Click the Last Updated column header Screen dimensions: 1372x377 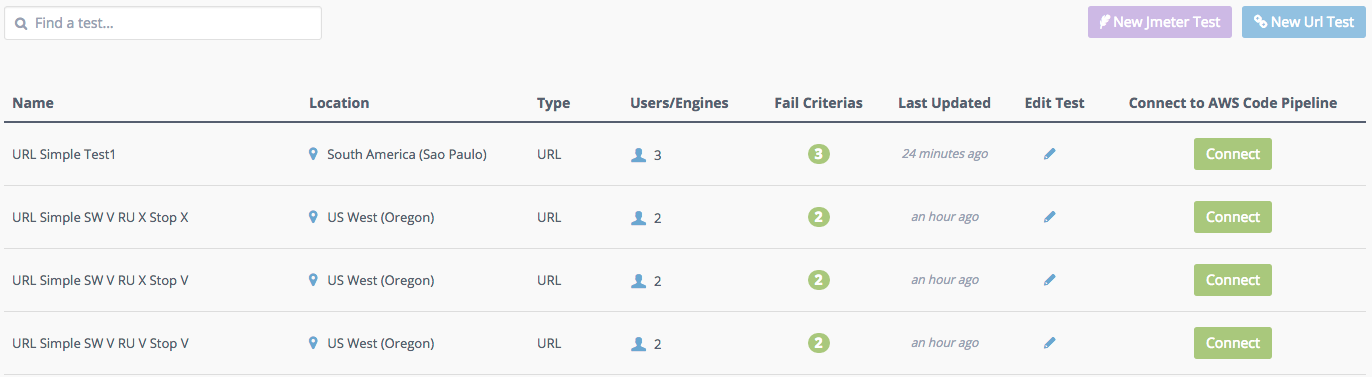[x=944, y=102]
